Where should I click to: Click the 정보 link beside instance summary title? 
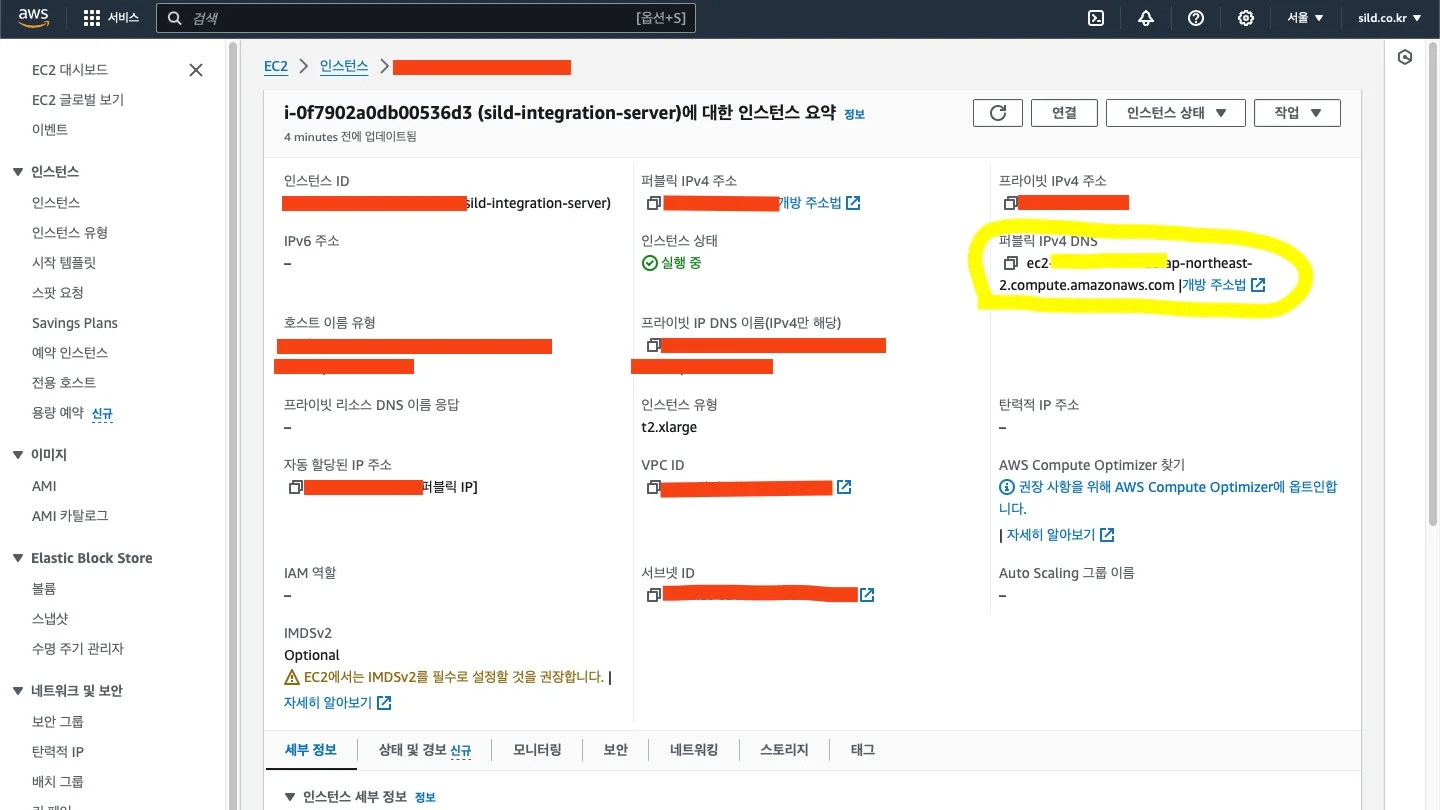click(854, 115)
